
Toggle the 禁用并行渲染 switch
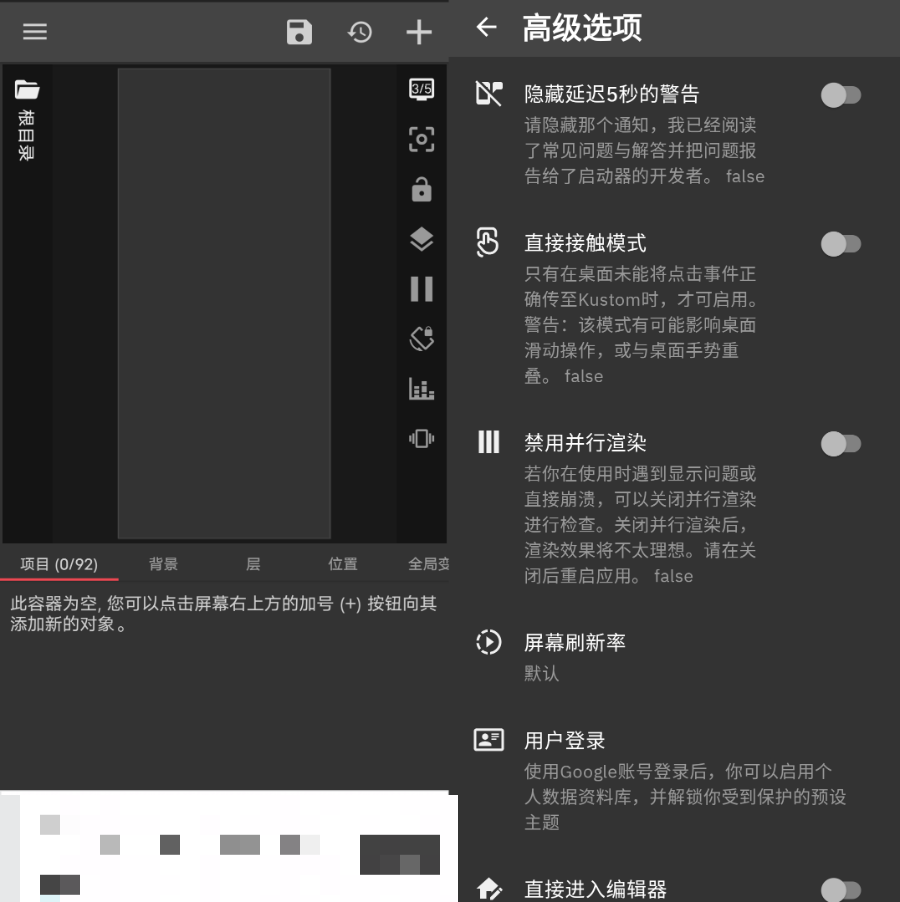pyautogui.click(x=841, y=444)
